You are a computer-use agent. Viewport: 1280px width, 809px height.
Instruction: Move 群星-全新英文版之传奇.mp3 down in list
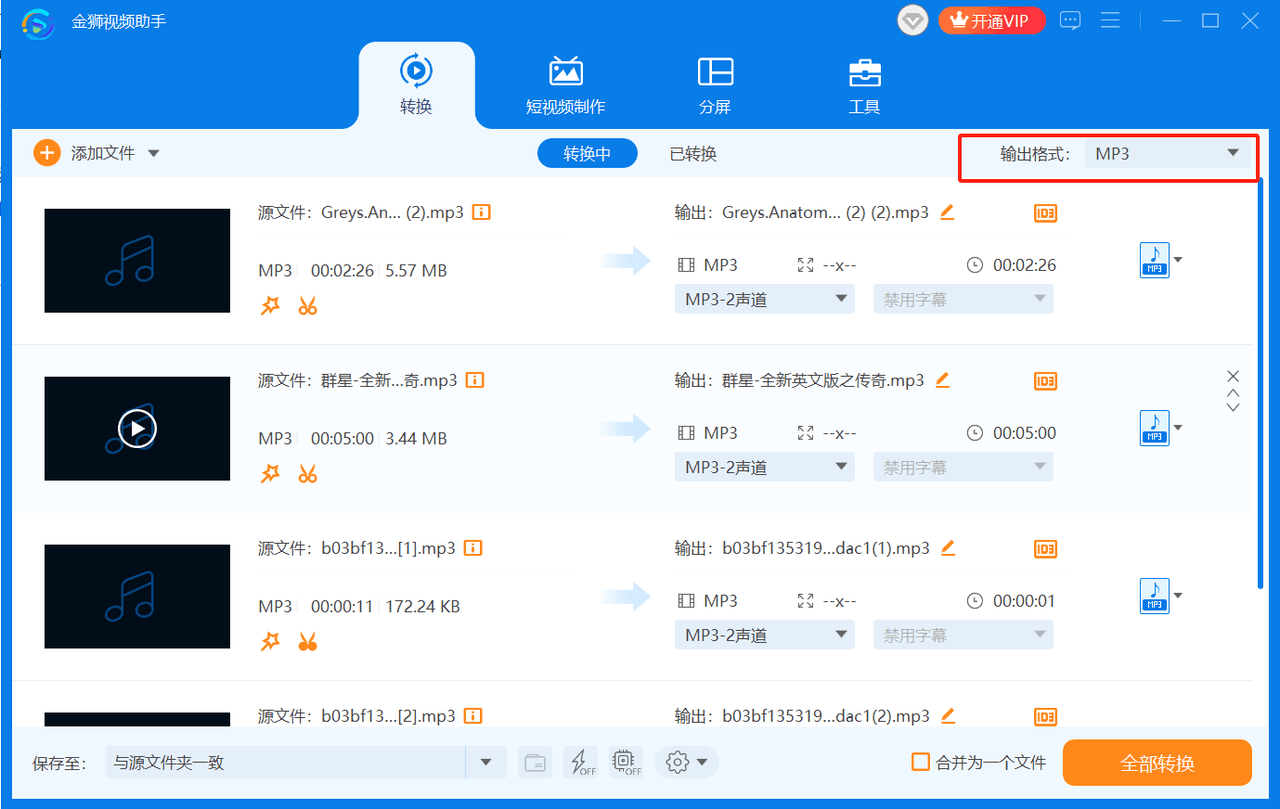coord(1233,407)
